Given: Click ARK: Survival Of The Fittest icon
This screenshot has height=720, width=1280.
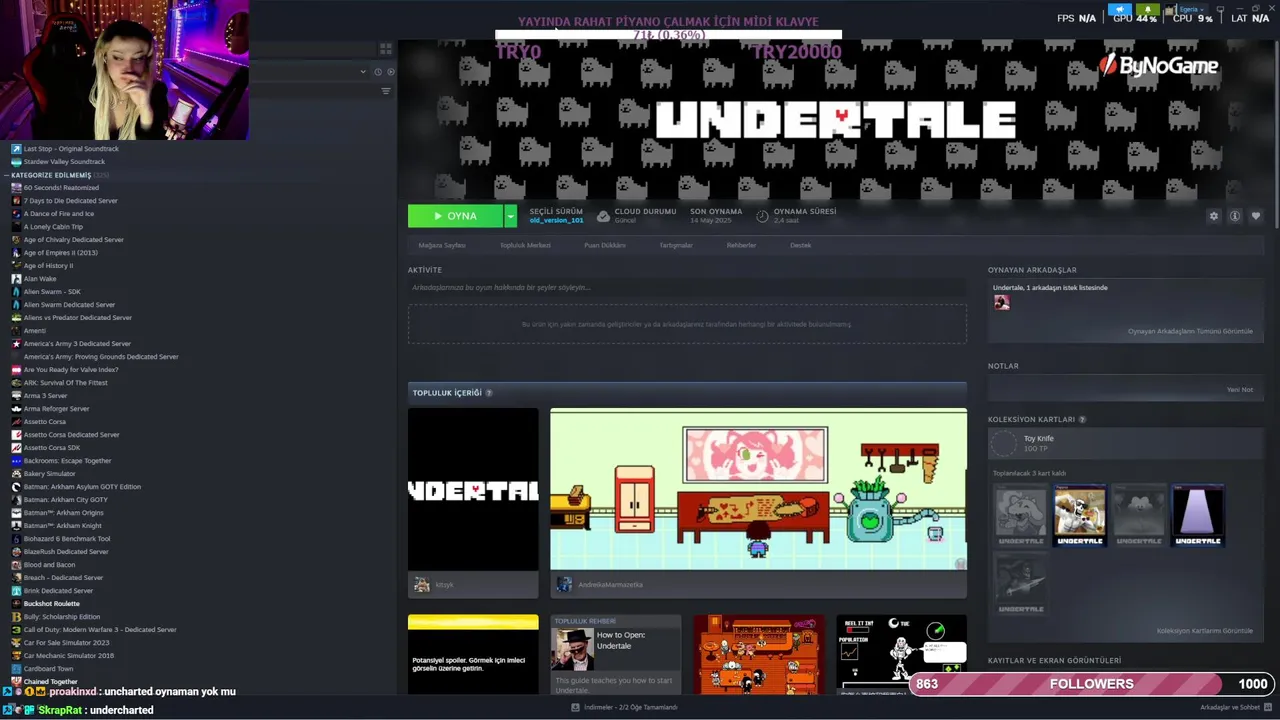Looking at the screenshot, I should point(16,383).
